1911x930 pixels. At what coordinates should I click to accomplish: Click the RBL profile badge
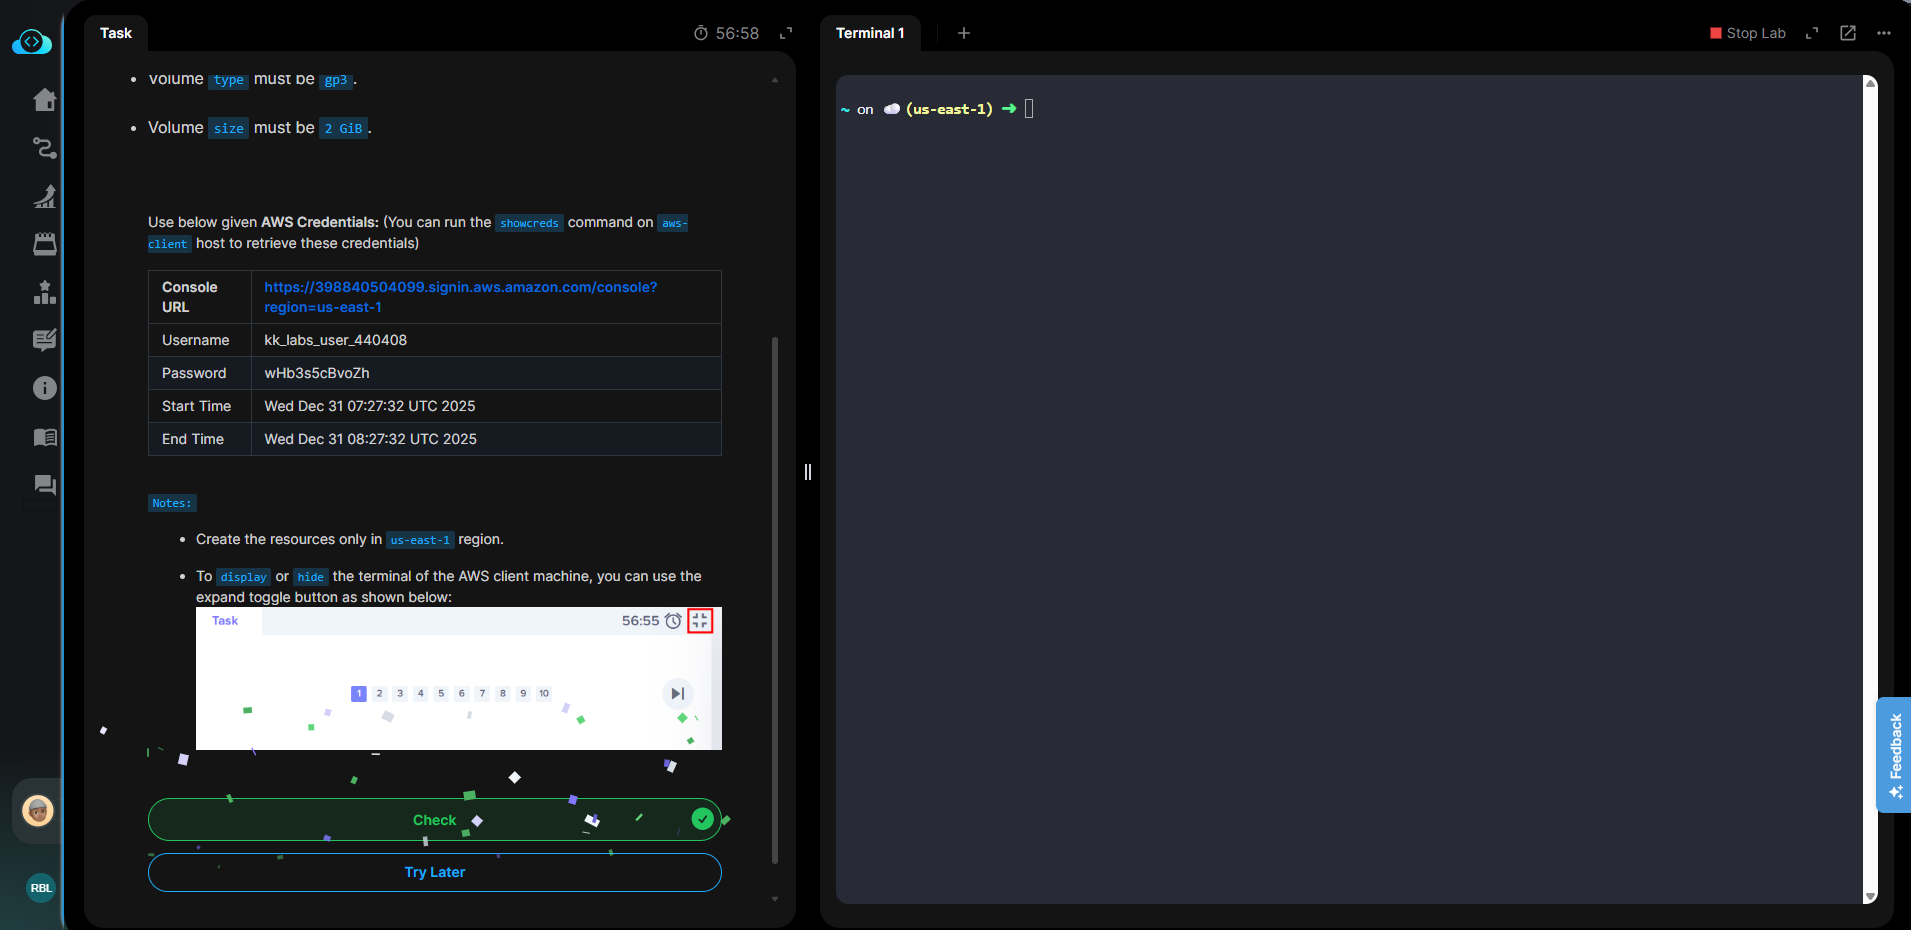coord(41,888)
